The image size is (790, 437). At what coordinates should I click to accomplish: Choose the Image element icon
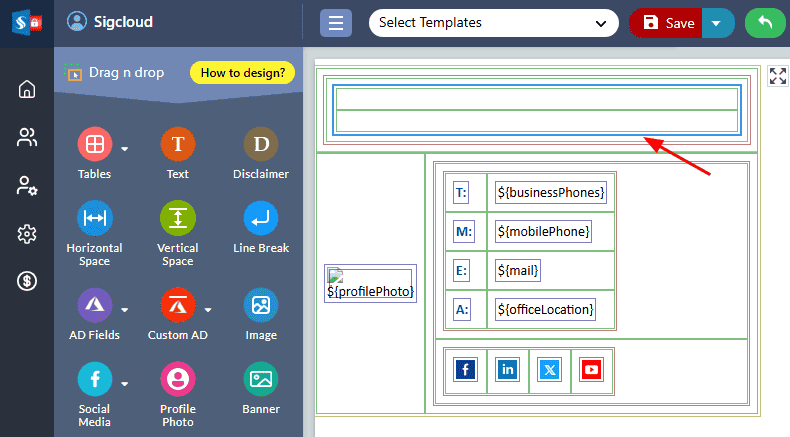pyautogui.click(x=260, y=305)
